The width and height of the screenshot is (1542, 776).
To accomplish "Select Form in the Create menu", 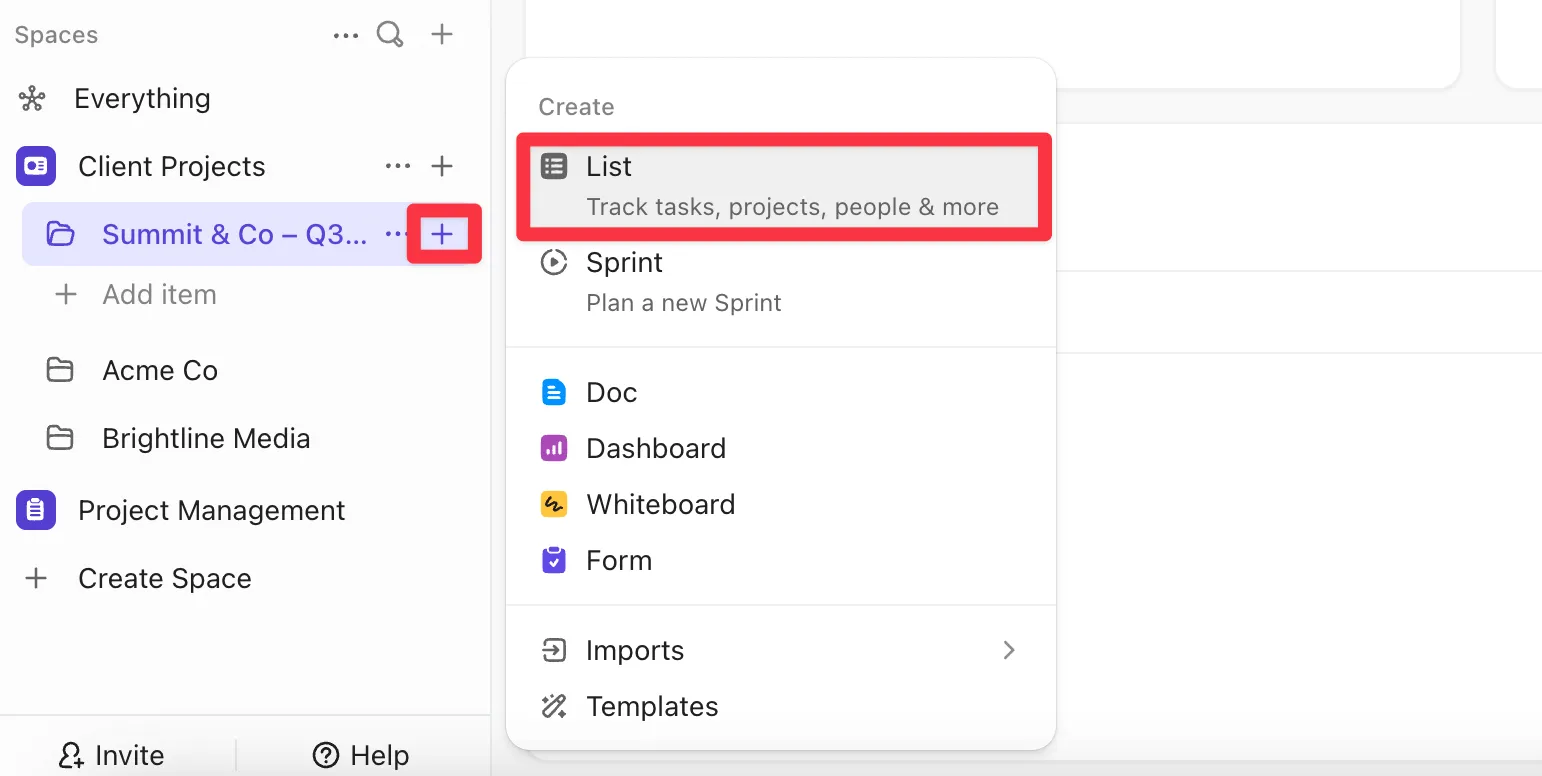I will [x=781, y=560].
